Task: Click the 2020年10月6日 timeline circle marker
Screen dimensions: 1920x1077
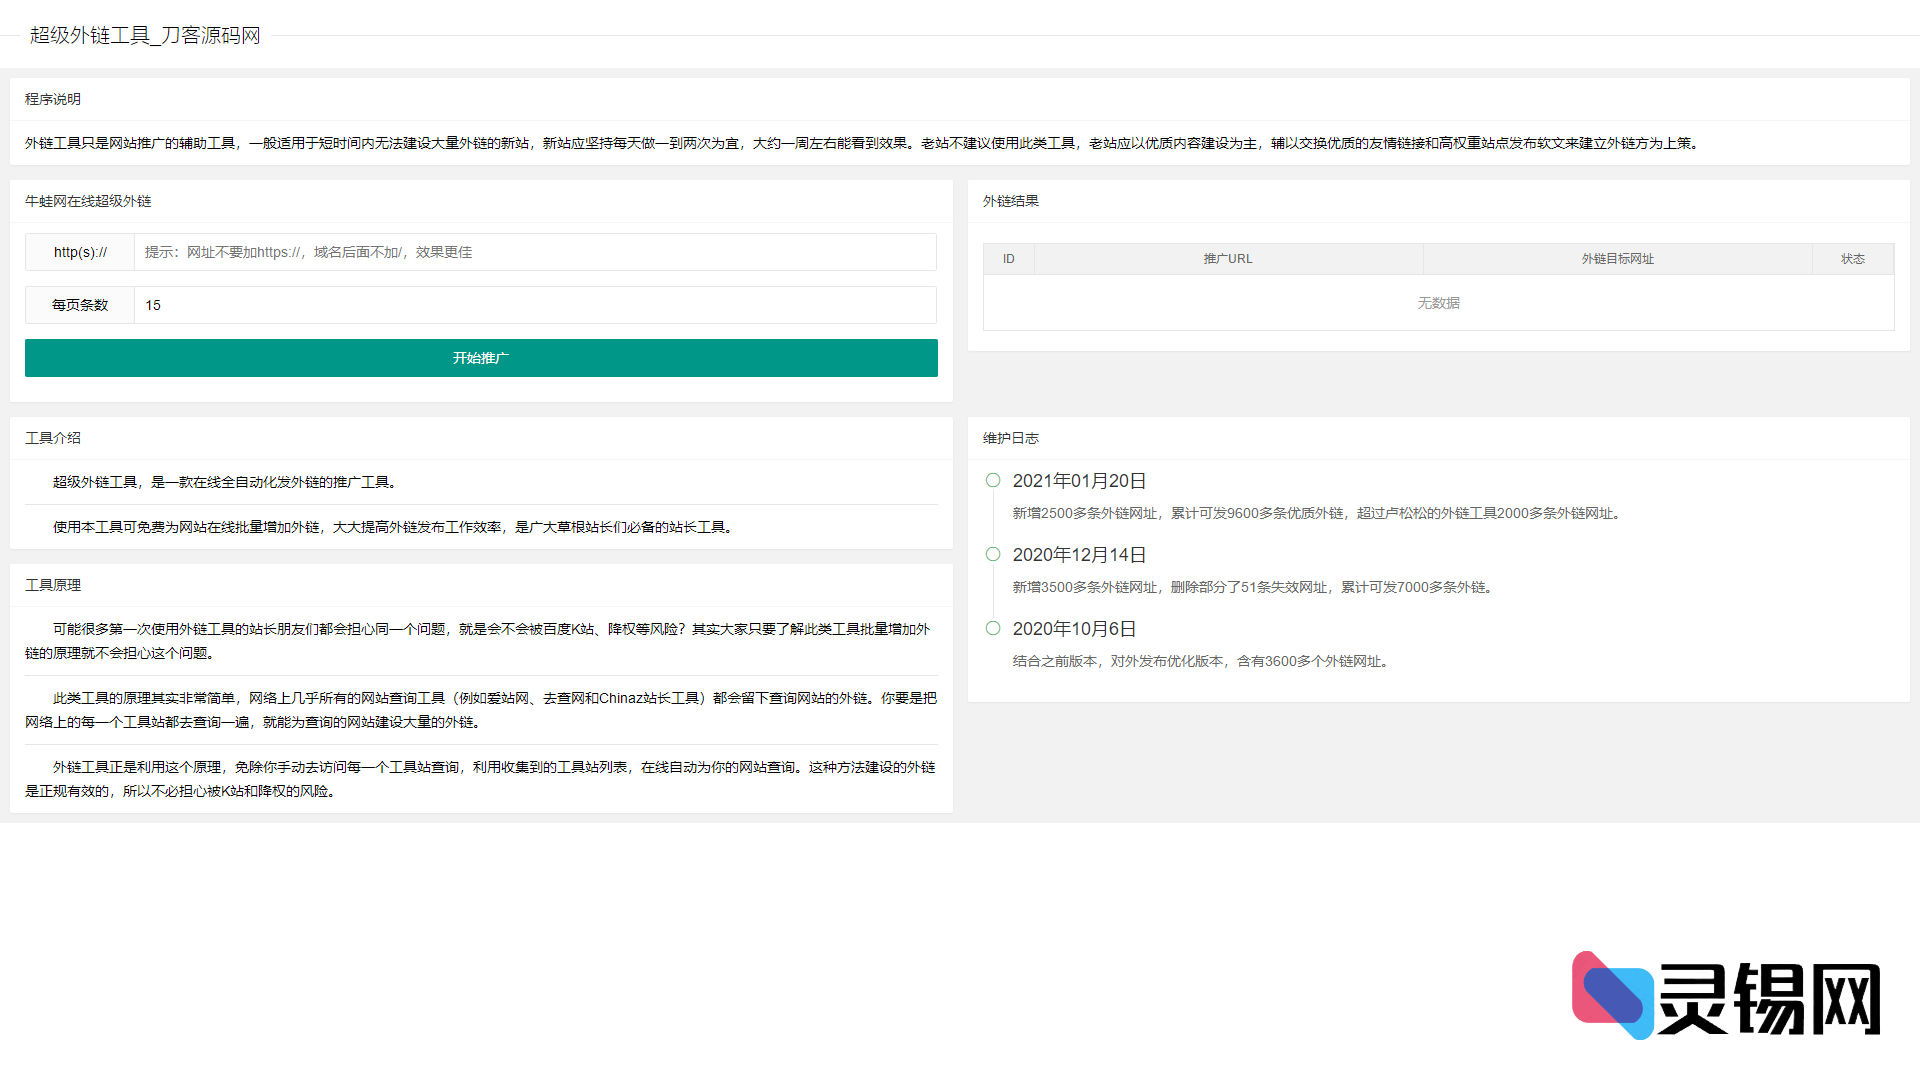Action: click(x=993, y=628)
